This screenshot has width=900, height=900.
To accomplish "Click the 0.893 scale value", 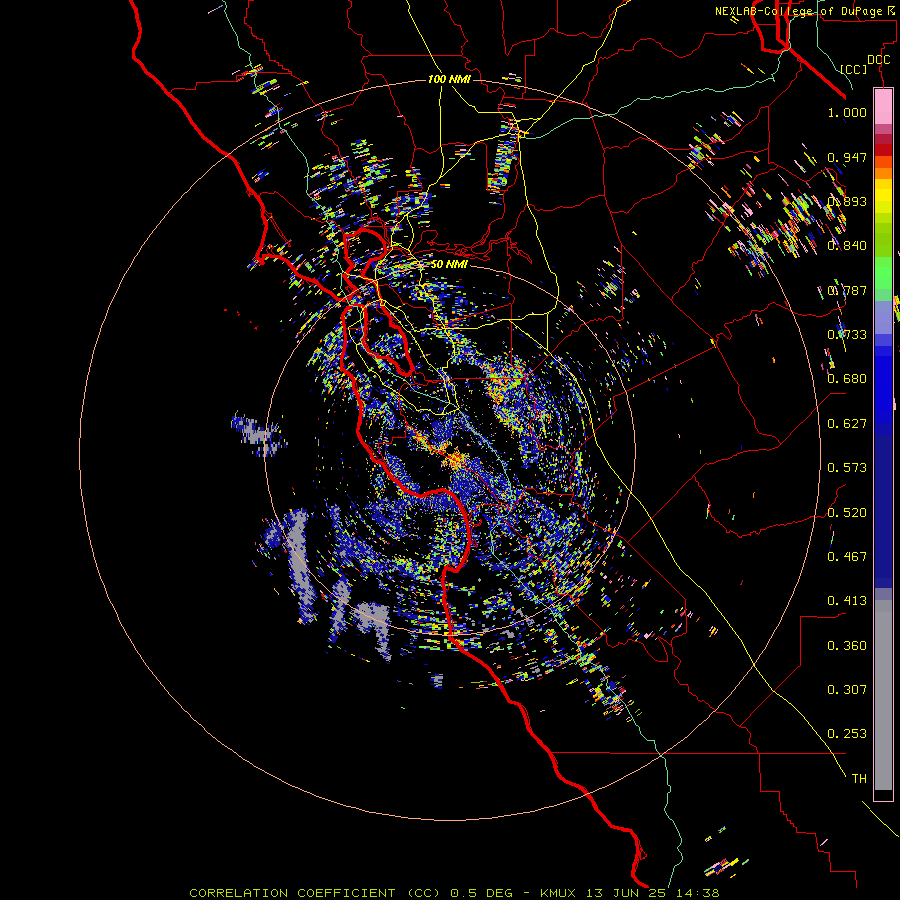I will tap(847, 201).
